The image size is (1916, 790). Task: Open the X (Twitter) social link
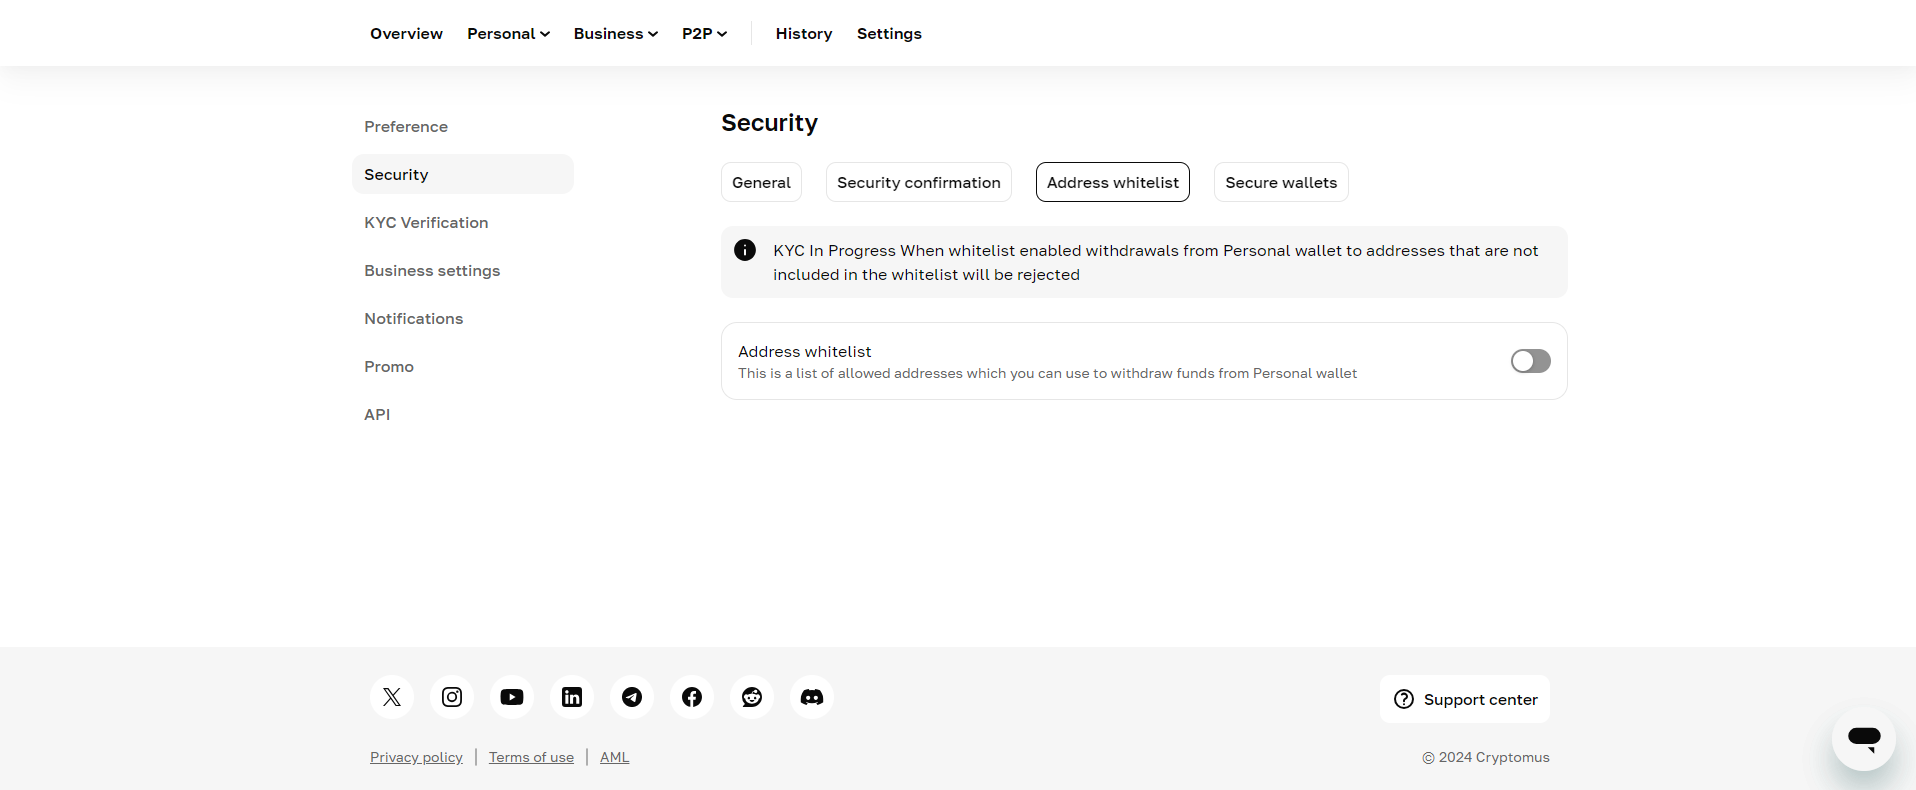pos(392,697)
